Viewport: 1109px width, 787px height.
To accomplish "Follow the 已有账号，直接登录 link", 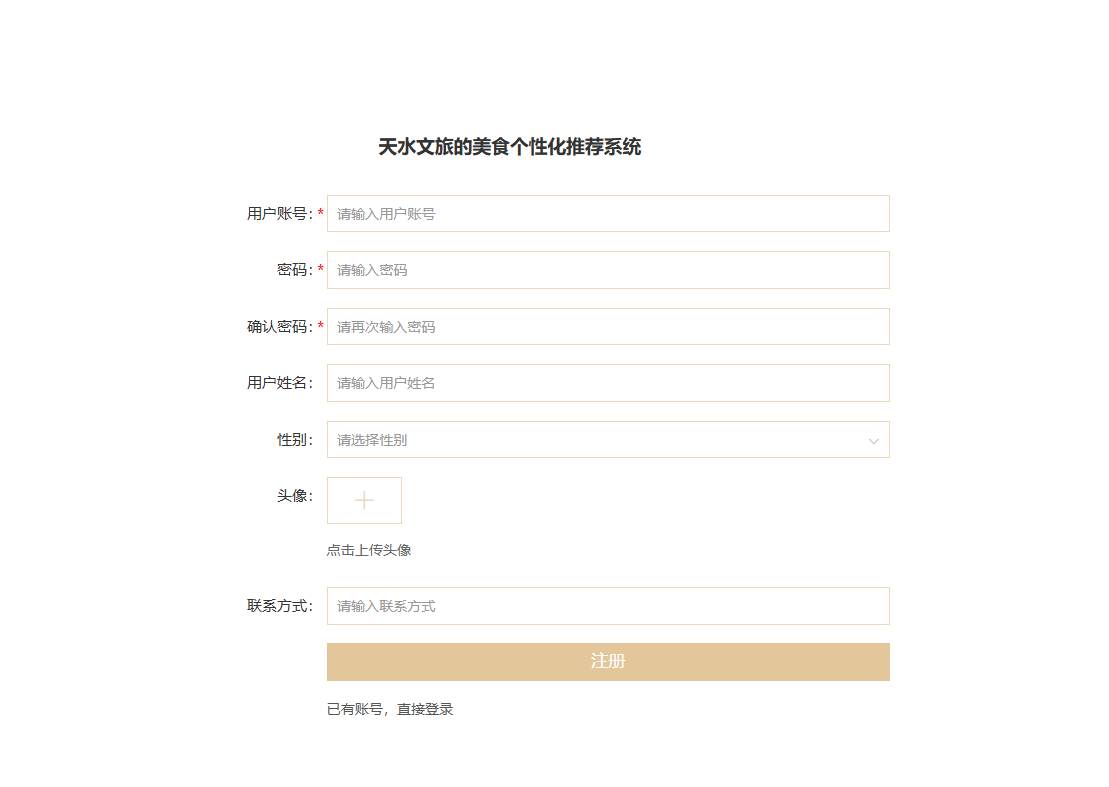I will (x=390, y=709).
